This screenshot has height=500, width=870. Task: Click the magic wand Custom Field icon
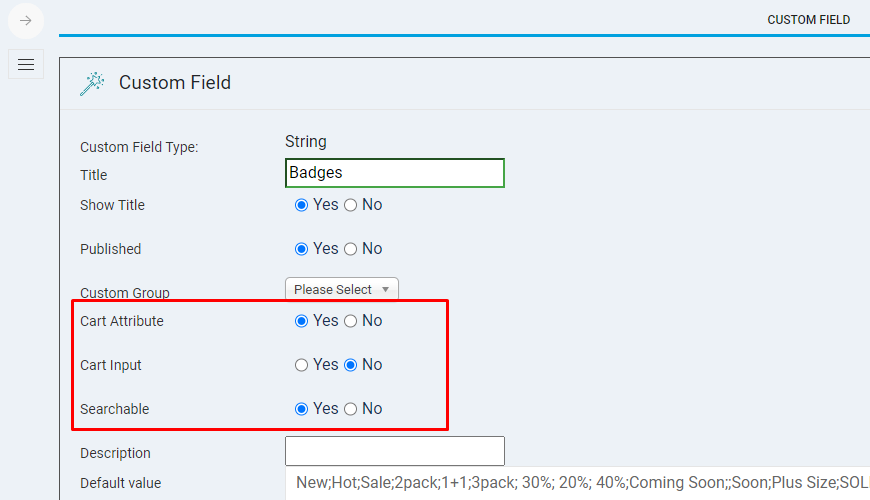pyautogui.click(x=92, y=83)
